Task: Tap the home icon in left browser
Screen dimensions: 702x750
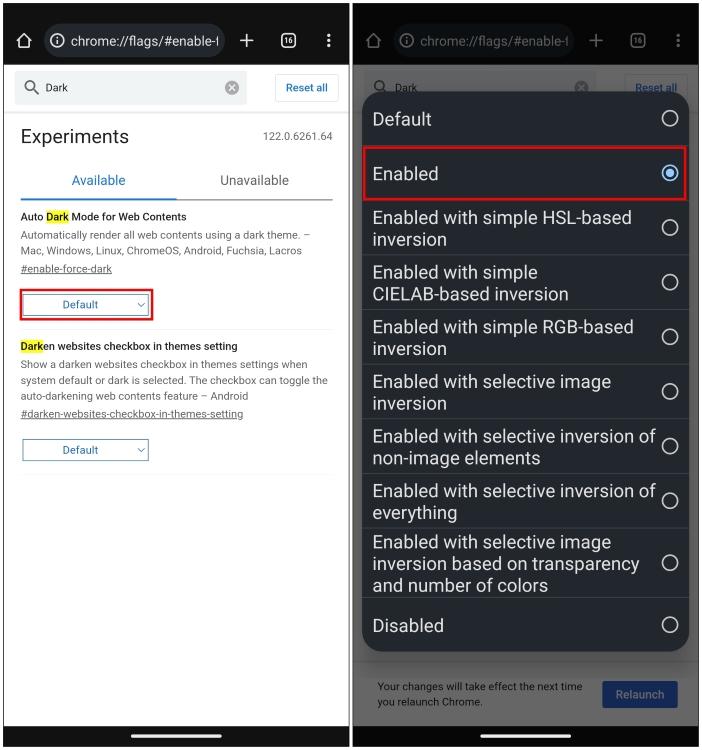Action: (24, 41)
